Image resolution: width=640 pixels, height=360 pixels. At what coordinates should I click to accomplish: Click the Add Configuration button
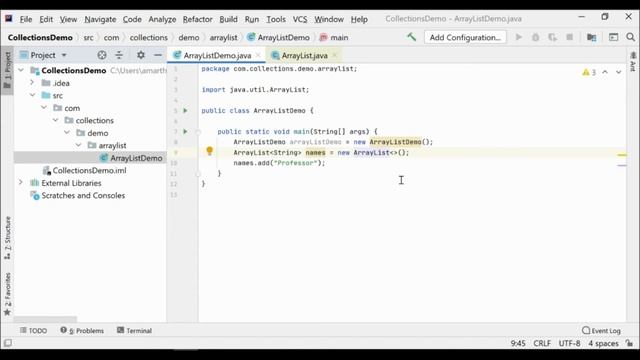(465, 37)
